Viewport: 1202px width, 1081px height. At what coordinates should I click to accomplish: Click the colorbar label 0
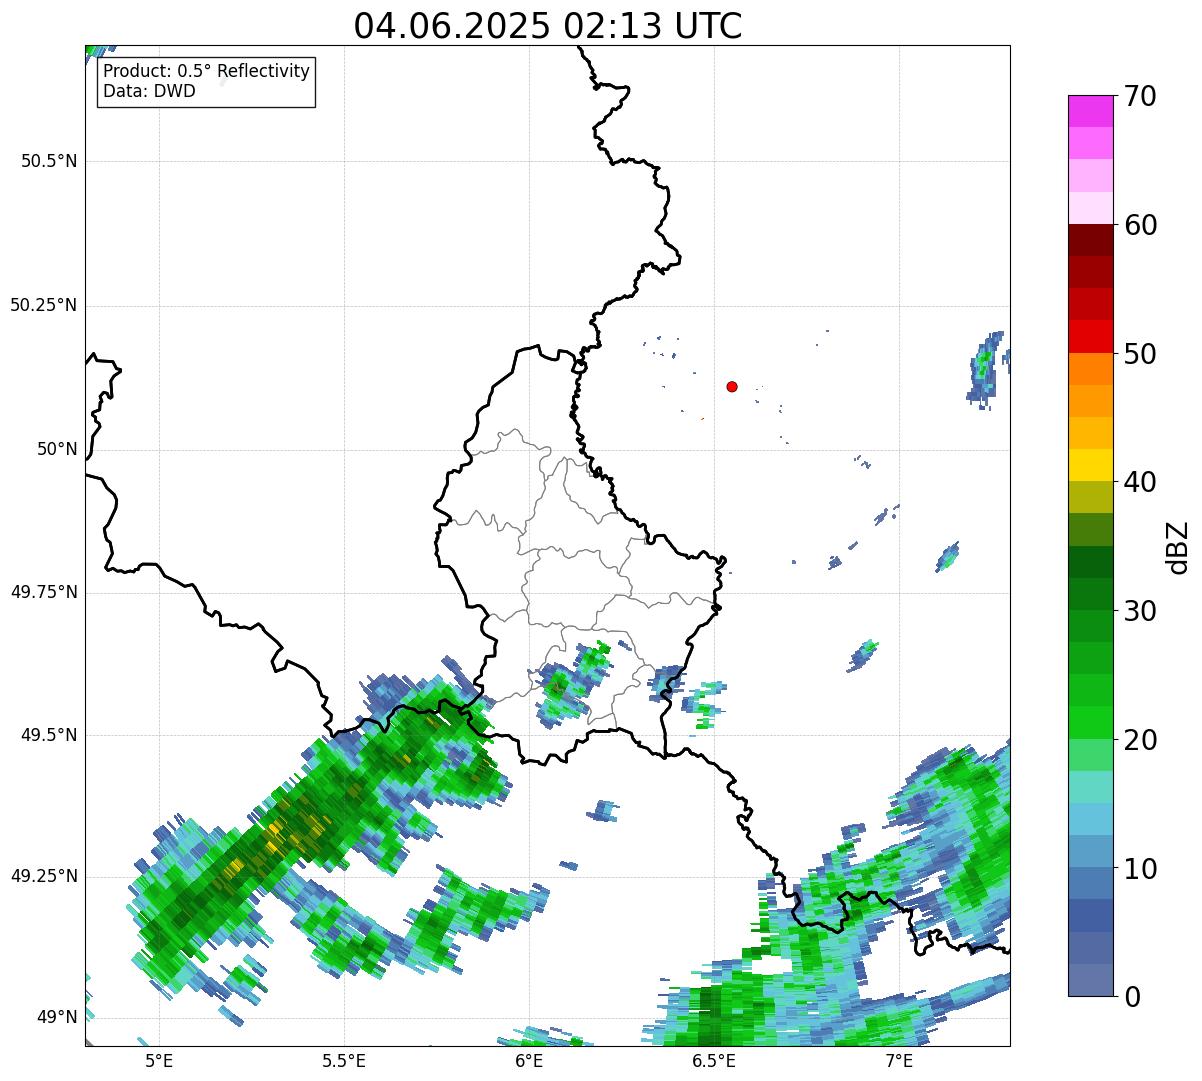click(1132, 997)
